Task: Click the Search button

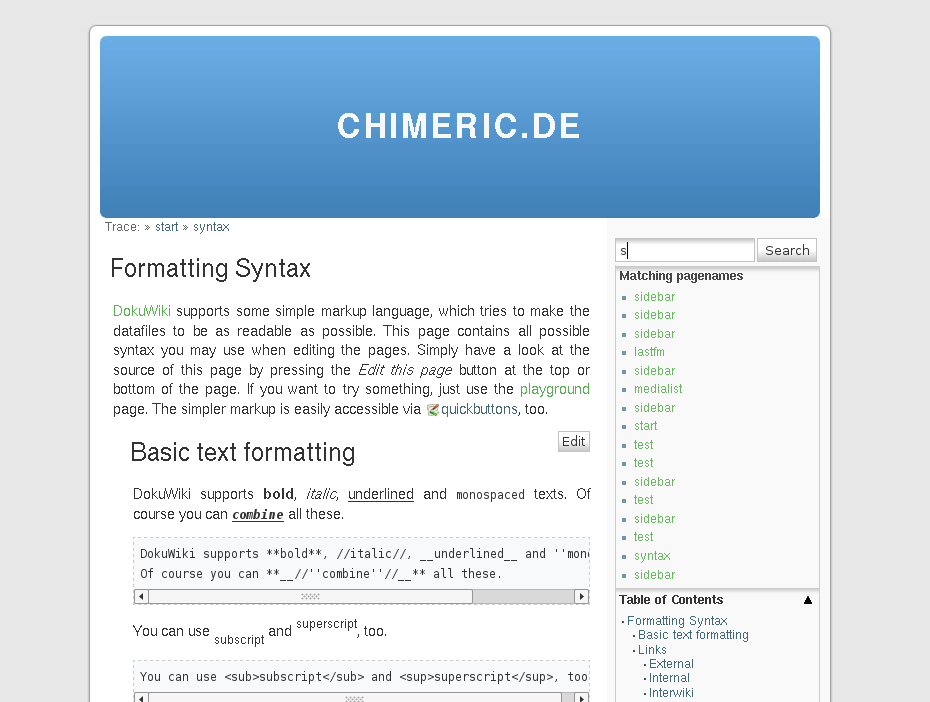Action: (787, 250)
